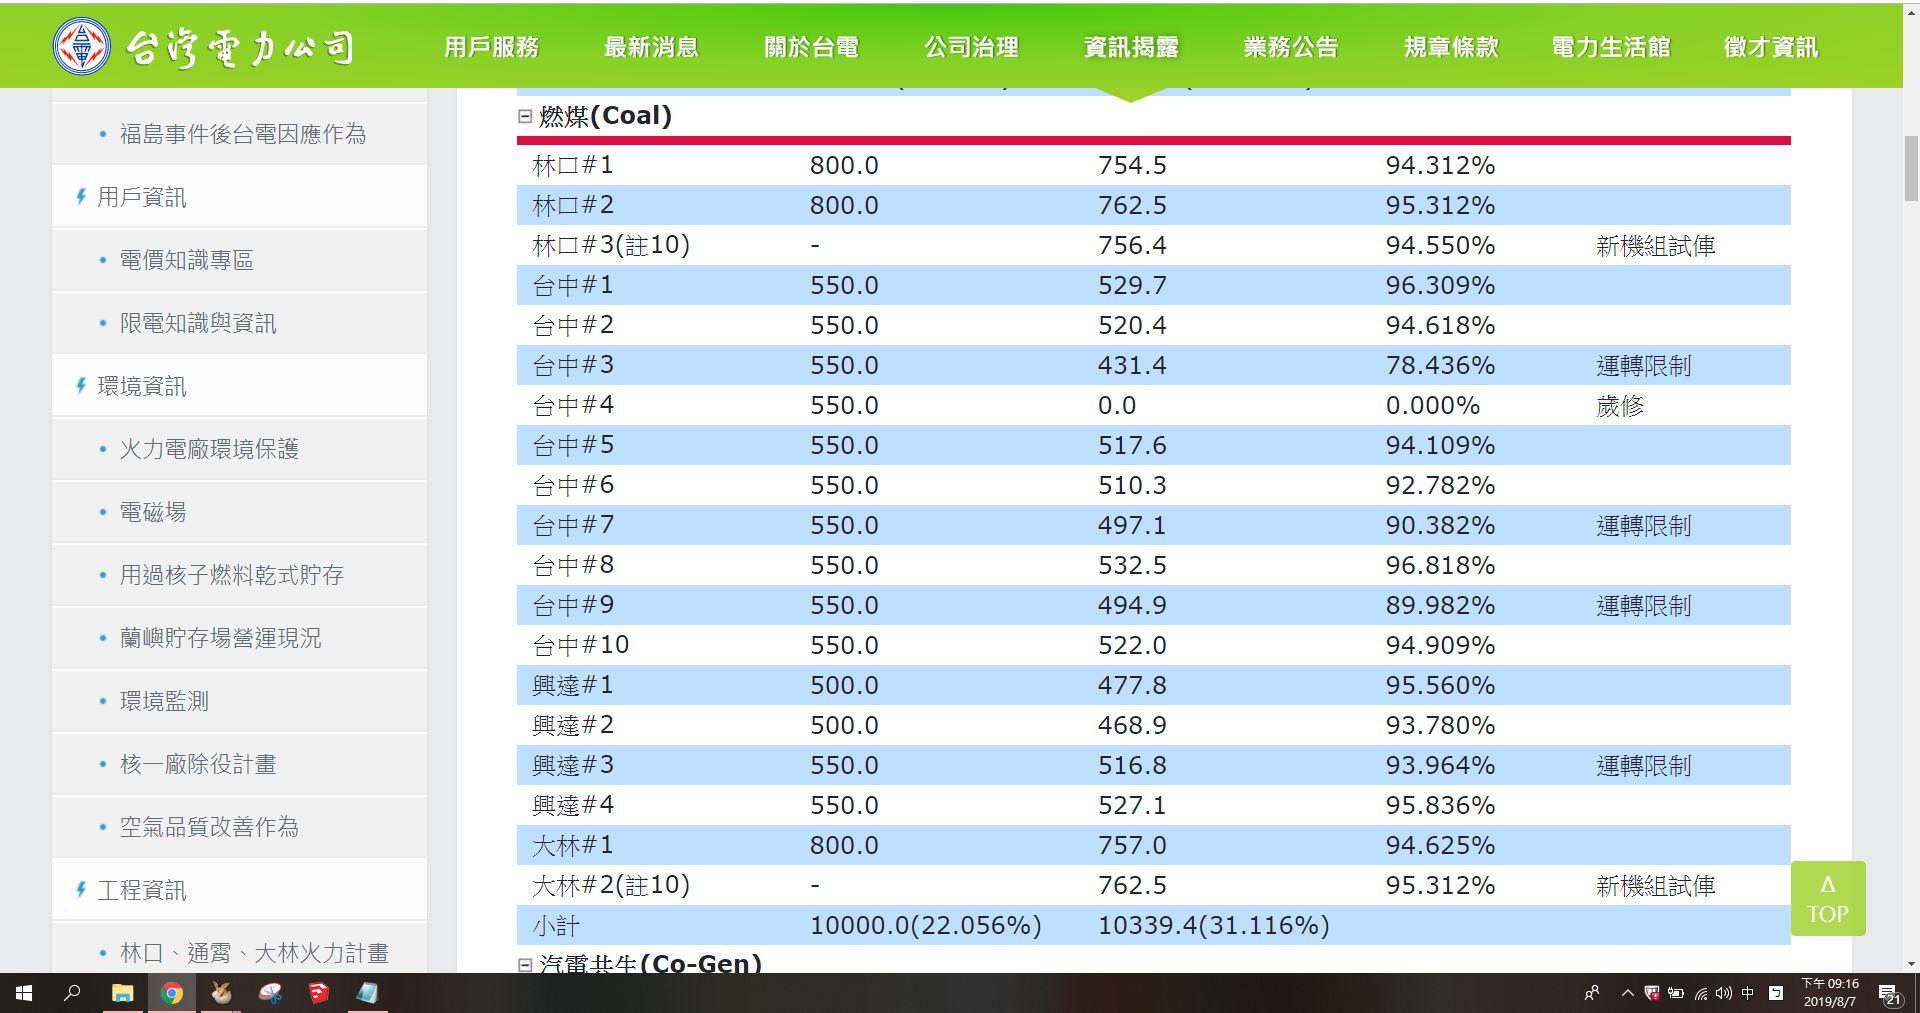Select 757.0 output for 大林#1
The width and height of the screenshot is (1920, 1013).
pyautogui.click(x=1132, y=845)
